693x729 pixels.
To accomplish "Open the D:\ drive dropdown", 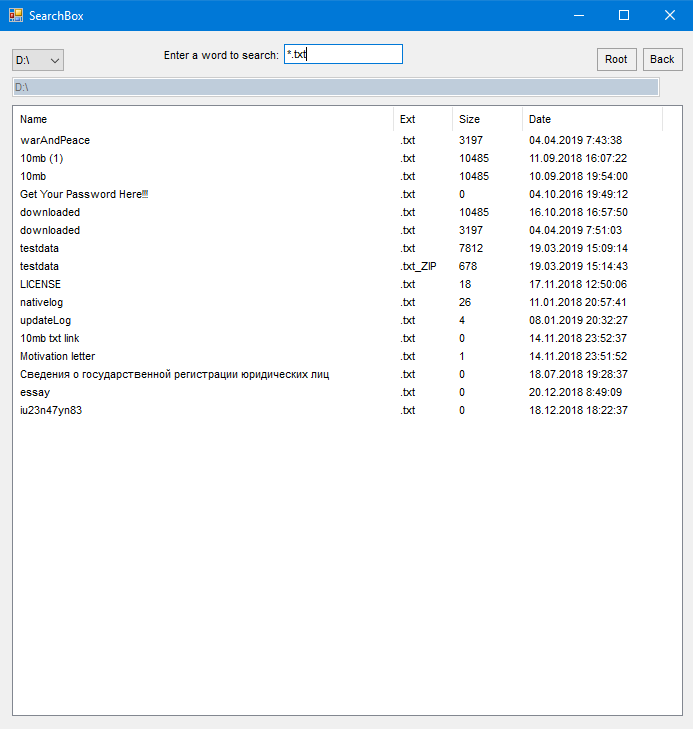I will tap(38, 60).
